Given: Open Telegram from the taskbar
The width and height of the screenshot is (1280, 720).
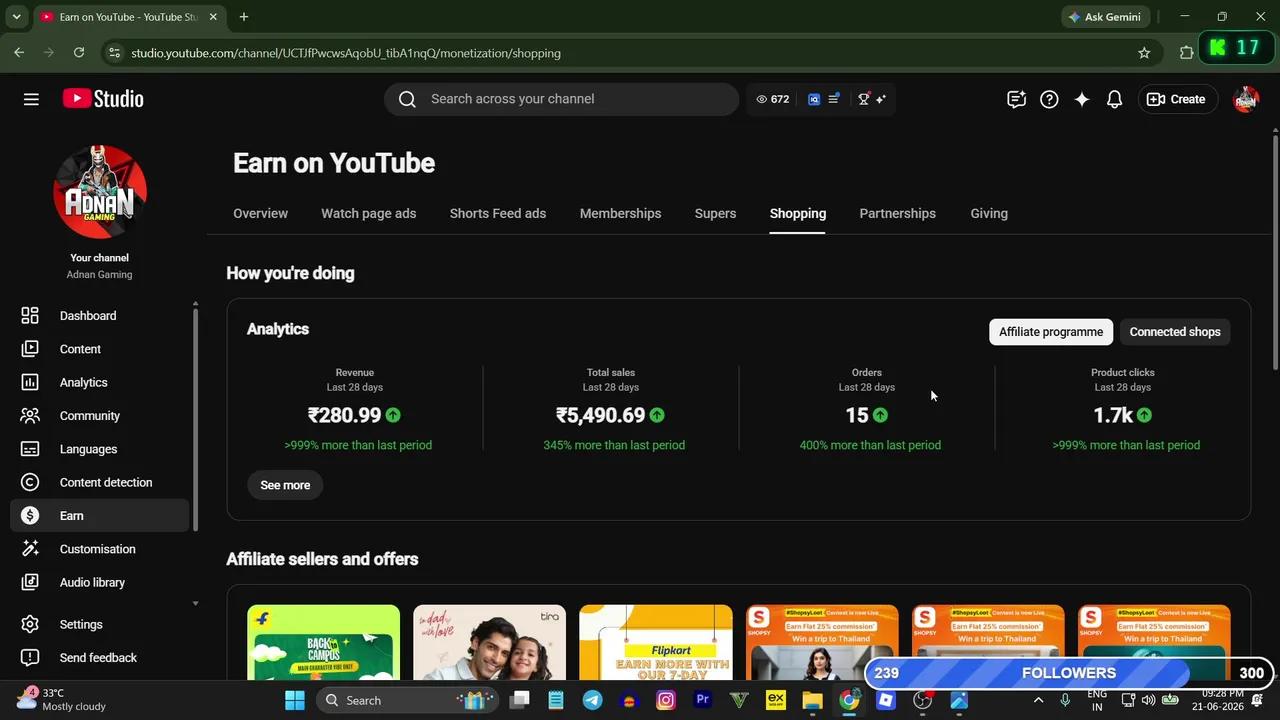Looking at the screenshot, I should pos(593,700).
